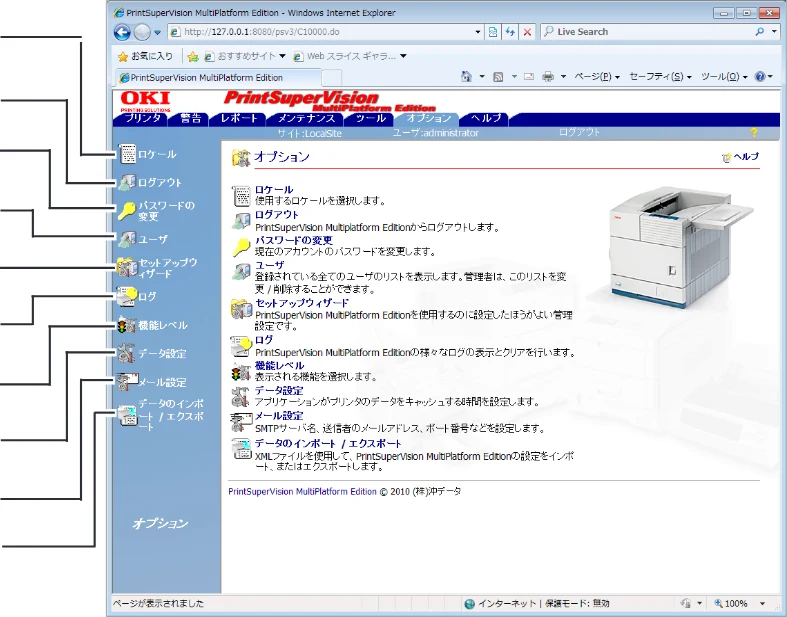Click the ログアウト link in the status strip
The width and height of the screenshot is (787, 617).
(579, 133)
